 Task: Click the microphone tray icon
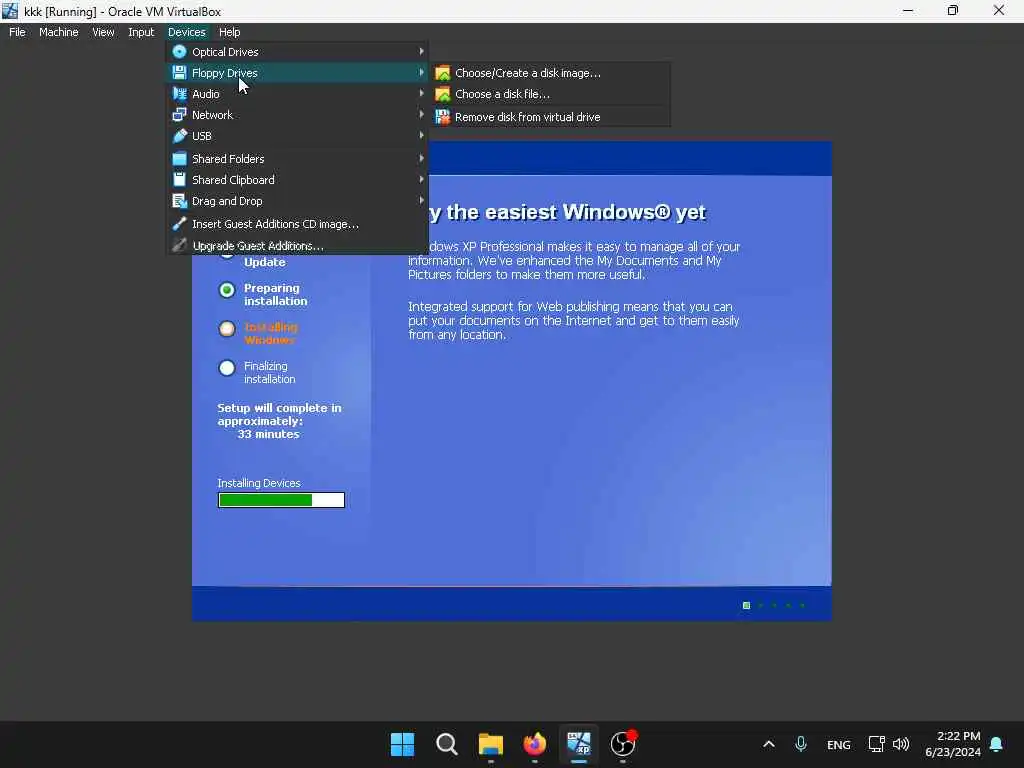(x=801, y=744)
